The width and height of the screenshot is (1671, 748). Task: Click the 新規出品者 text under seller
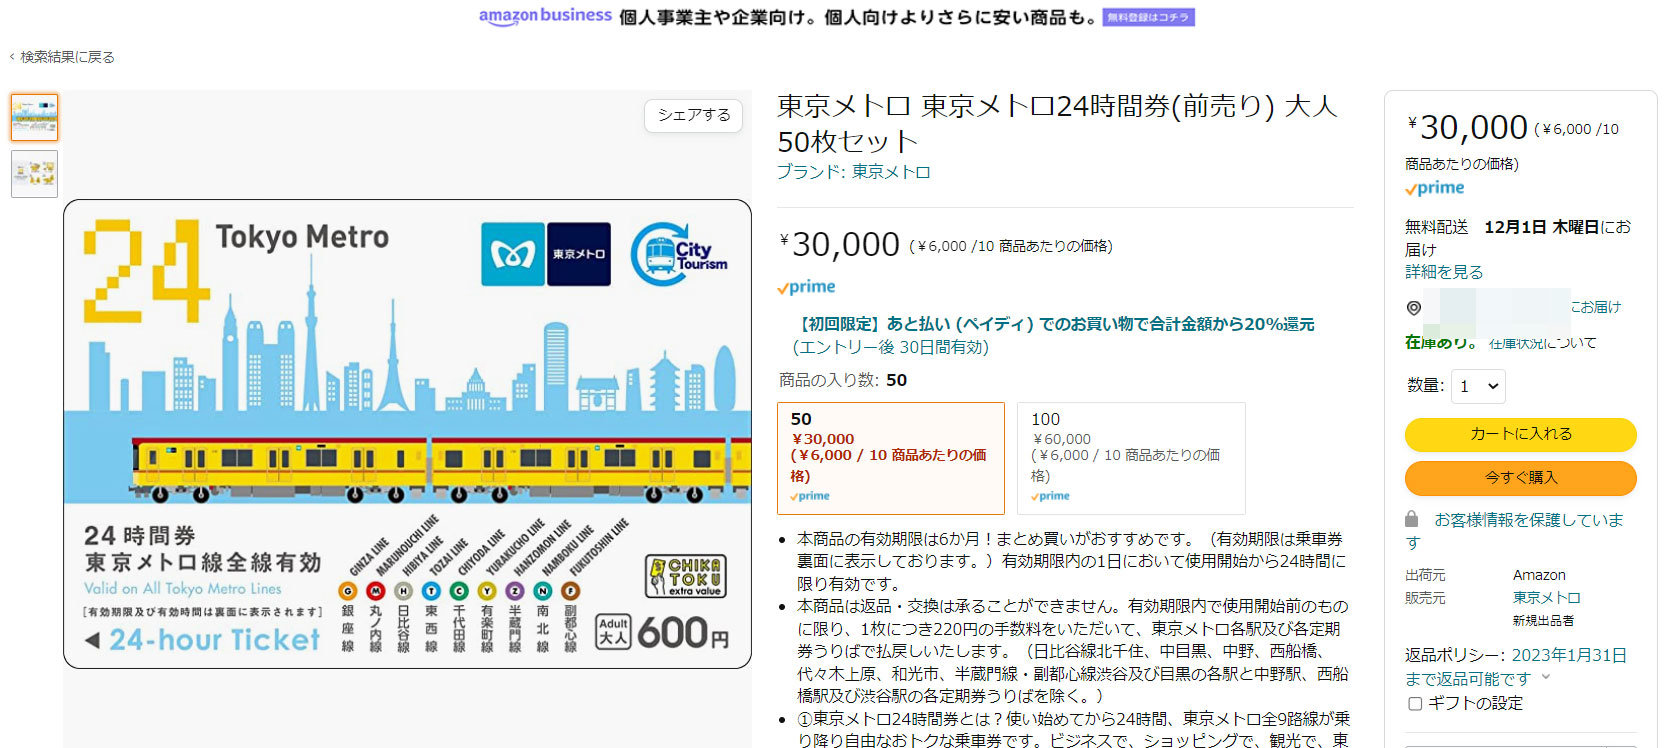click(x=1543, y=621)
